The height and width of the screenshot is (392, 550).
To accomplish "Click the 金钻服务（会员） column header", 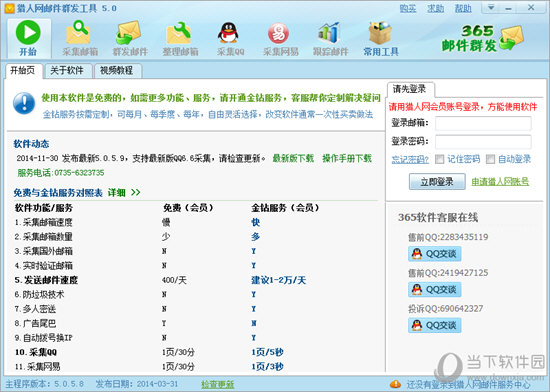I will [285, 208].
